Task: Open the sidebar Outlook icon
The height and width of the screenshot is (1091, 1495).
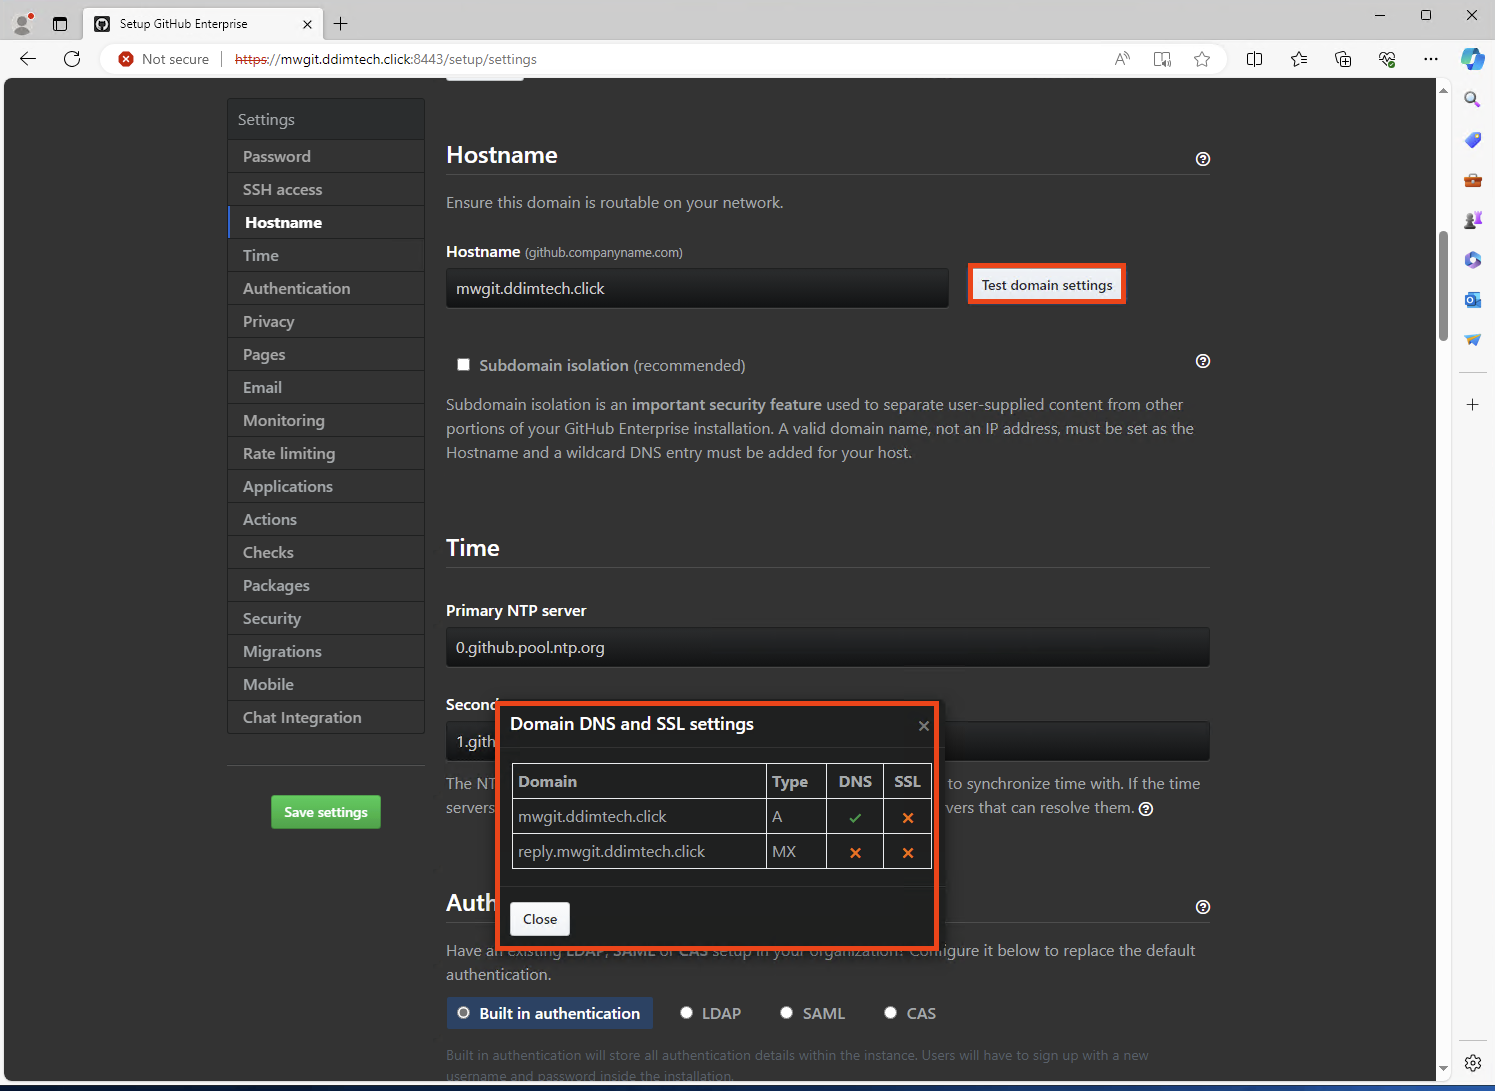Action: pos(1472,300)
